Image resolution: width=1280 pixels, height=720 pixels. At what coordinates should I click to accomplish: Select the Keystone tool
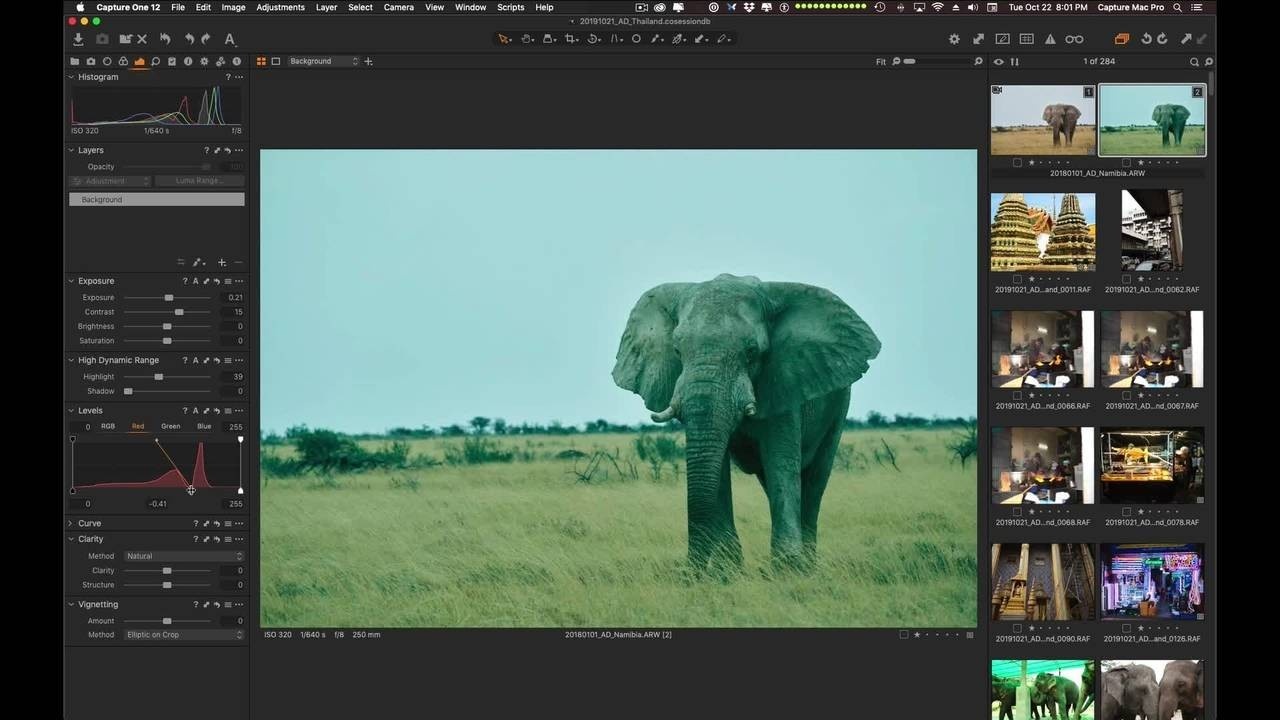pos(616,39)
